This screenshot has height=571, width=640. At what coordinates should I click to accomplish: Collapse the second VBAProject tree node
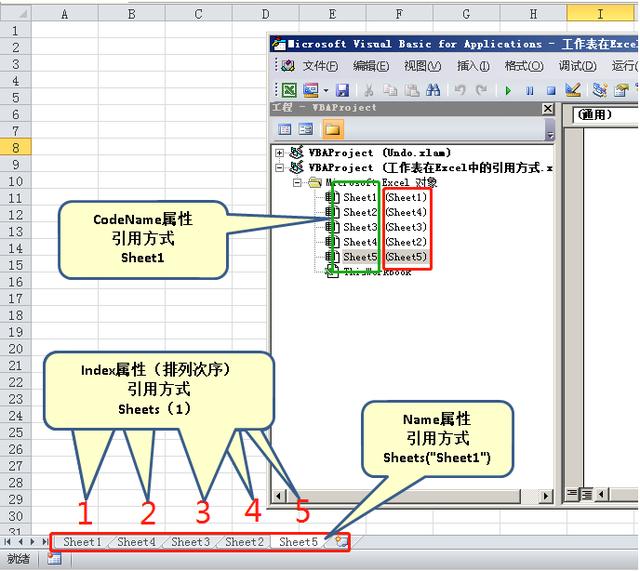coord(280,168)
